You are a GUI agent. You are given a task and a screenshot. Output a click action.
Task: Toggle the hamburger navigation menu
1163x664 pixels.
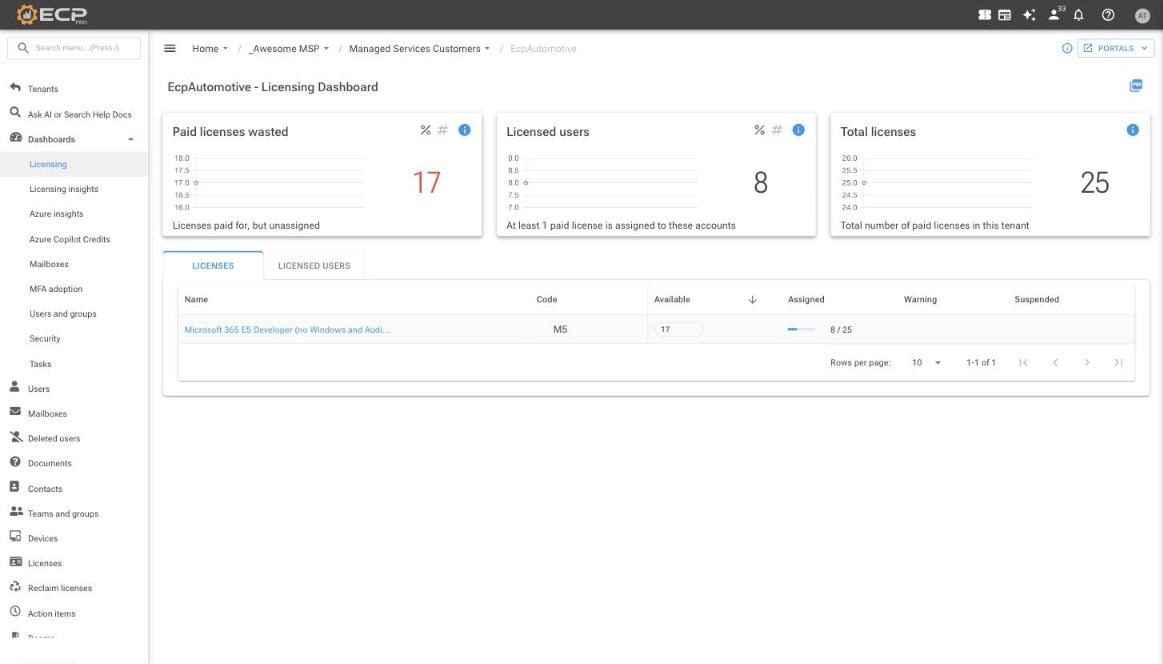[x=170, y=48]
